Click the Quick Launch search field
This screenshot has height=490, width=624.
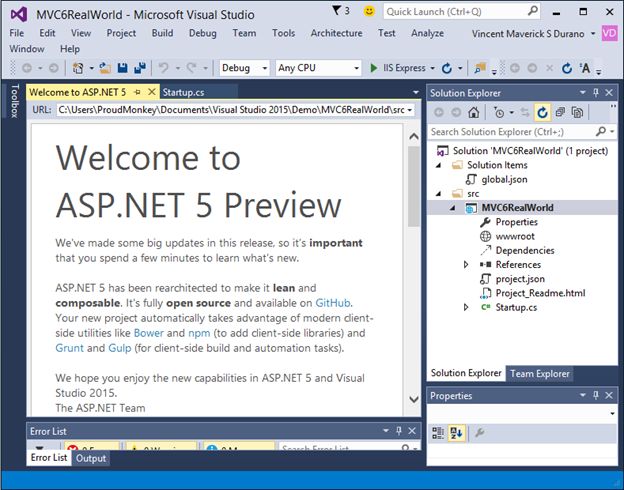pos(456,11)
